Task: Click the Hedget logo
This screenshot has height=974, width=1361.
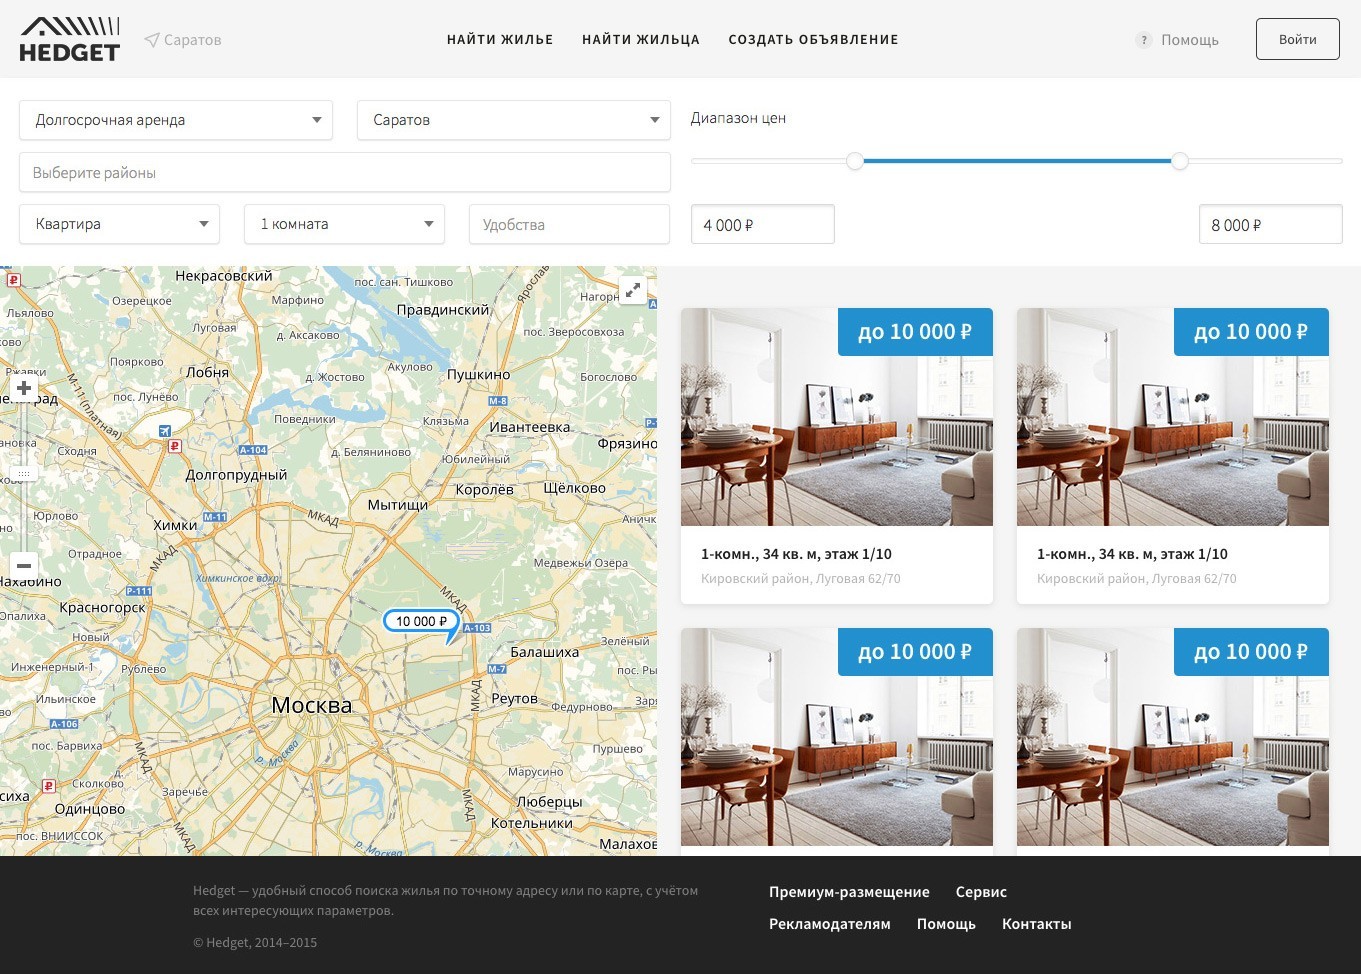Action: [x=69, y=40]
